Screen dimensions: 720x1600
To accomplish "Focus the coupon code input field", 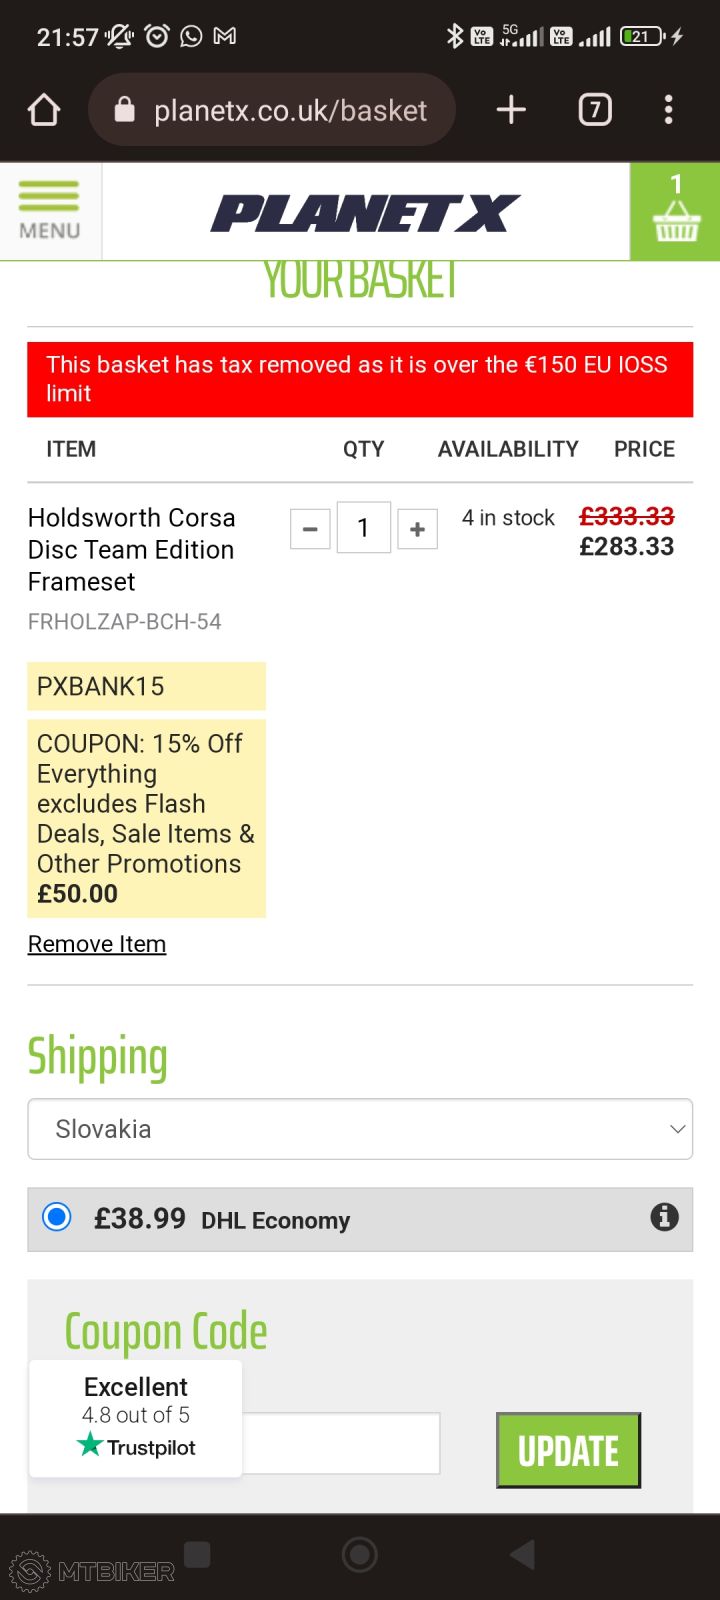I will [x=340, y=1443].
